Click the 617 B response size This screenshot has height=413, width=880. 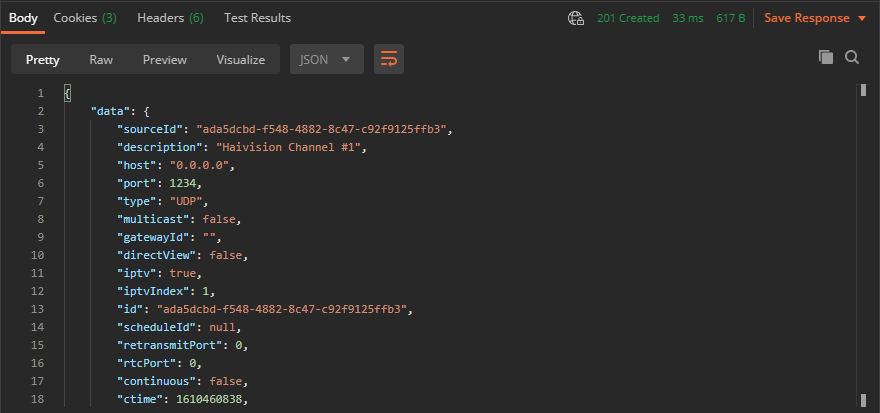(x=732, y=18)
